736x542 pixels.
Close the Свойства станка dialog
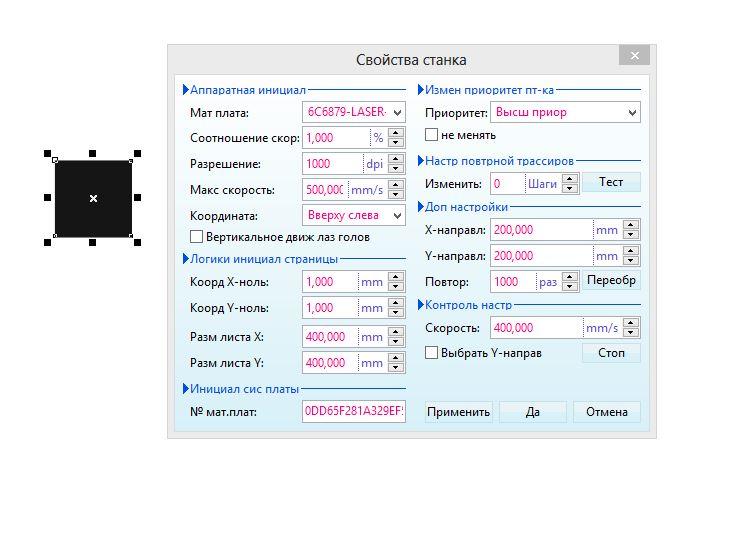[x=634, y=56]
